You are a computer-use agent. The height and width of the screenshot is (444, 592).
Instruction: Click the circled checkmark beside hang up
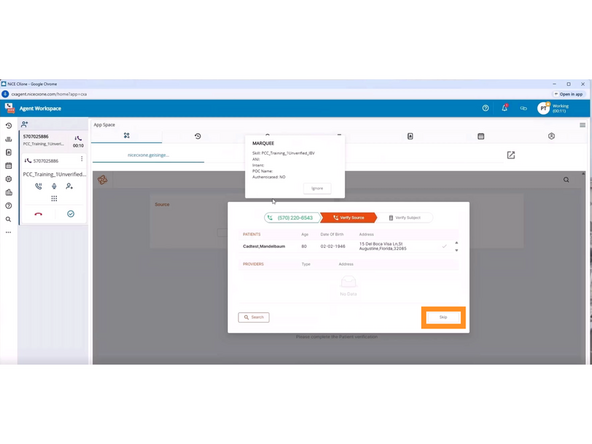pos(71,214)
